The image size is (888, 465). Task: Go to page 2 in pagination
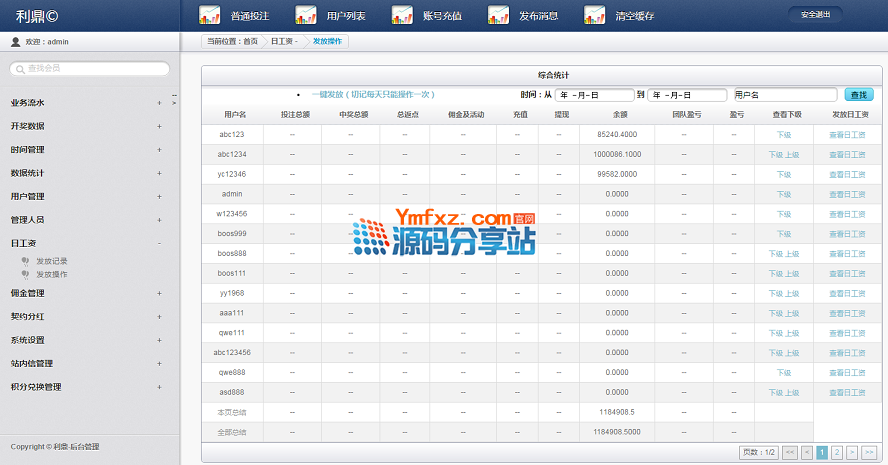837,452
